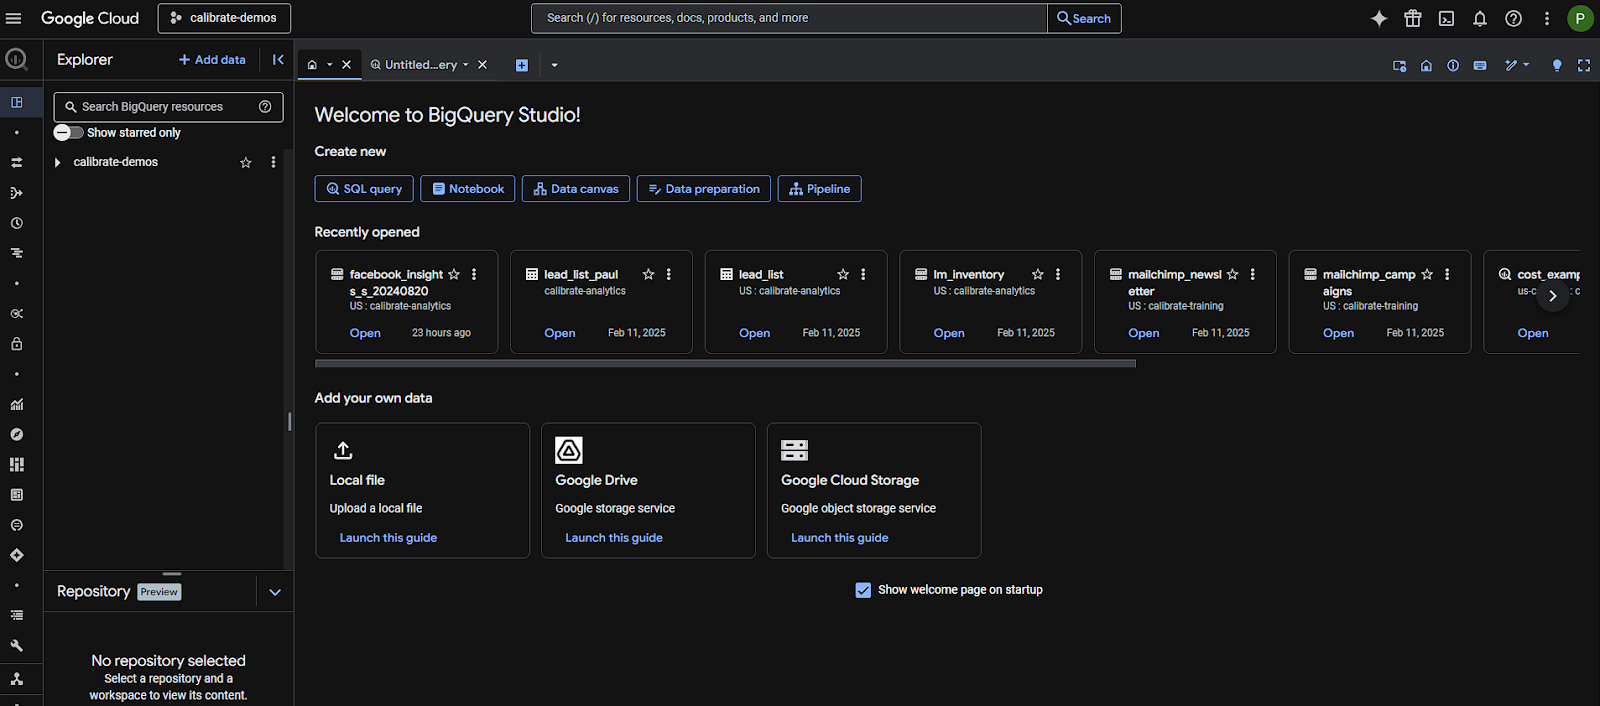Open the calibrate-demos project selector
Image resolution: width=1600 pixels, height=706 pixels.
224,18
